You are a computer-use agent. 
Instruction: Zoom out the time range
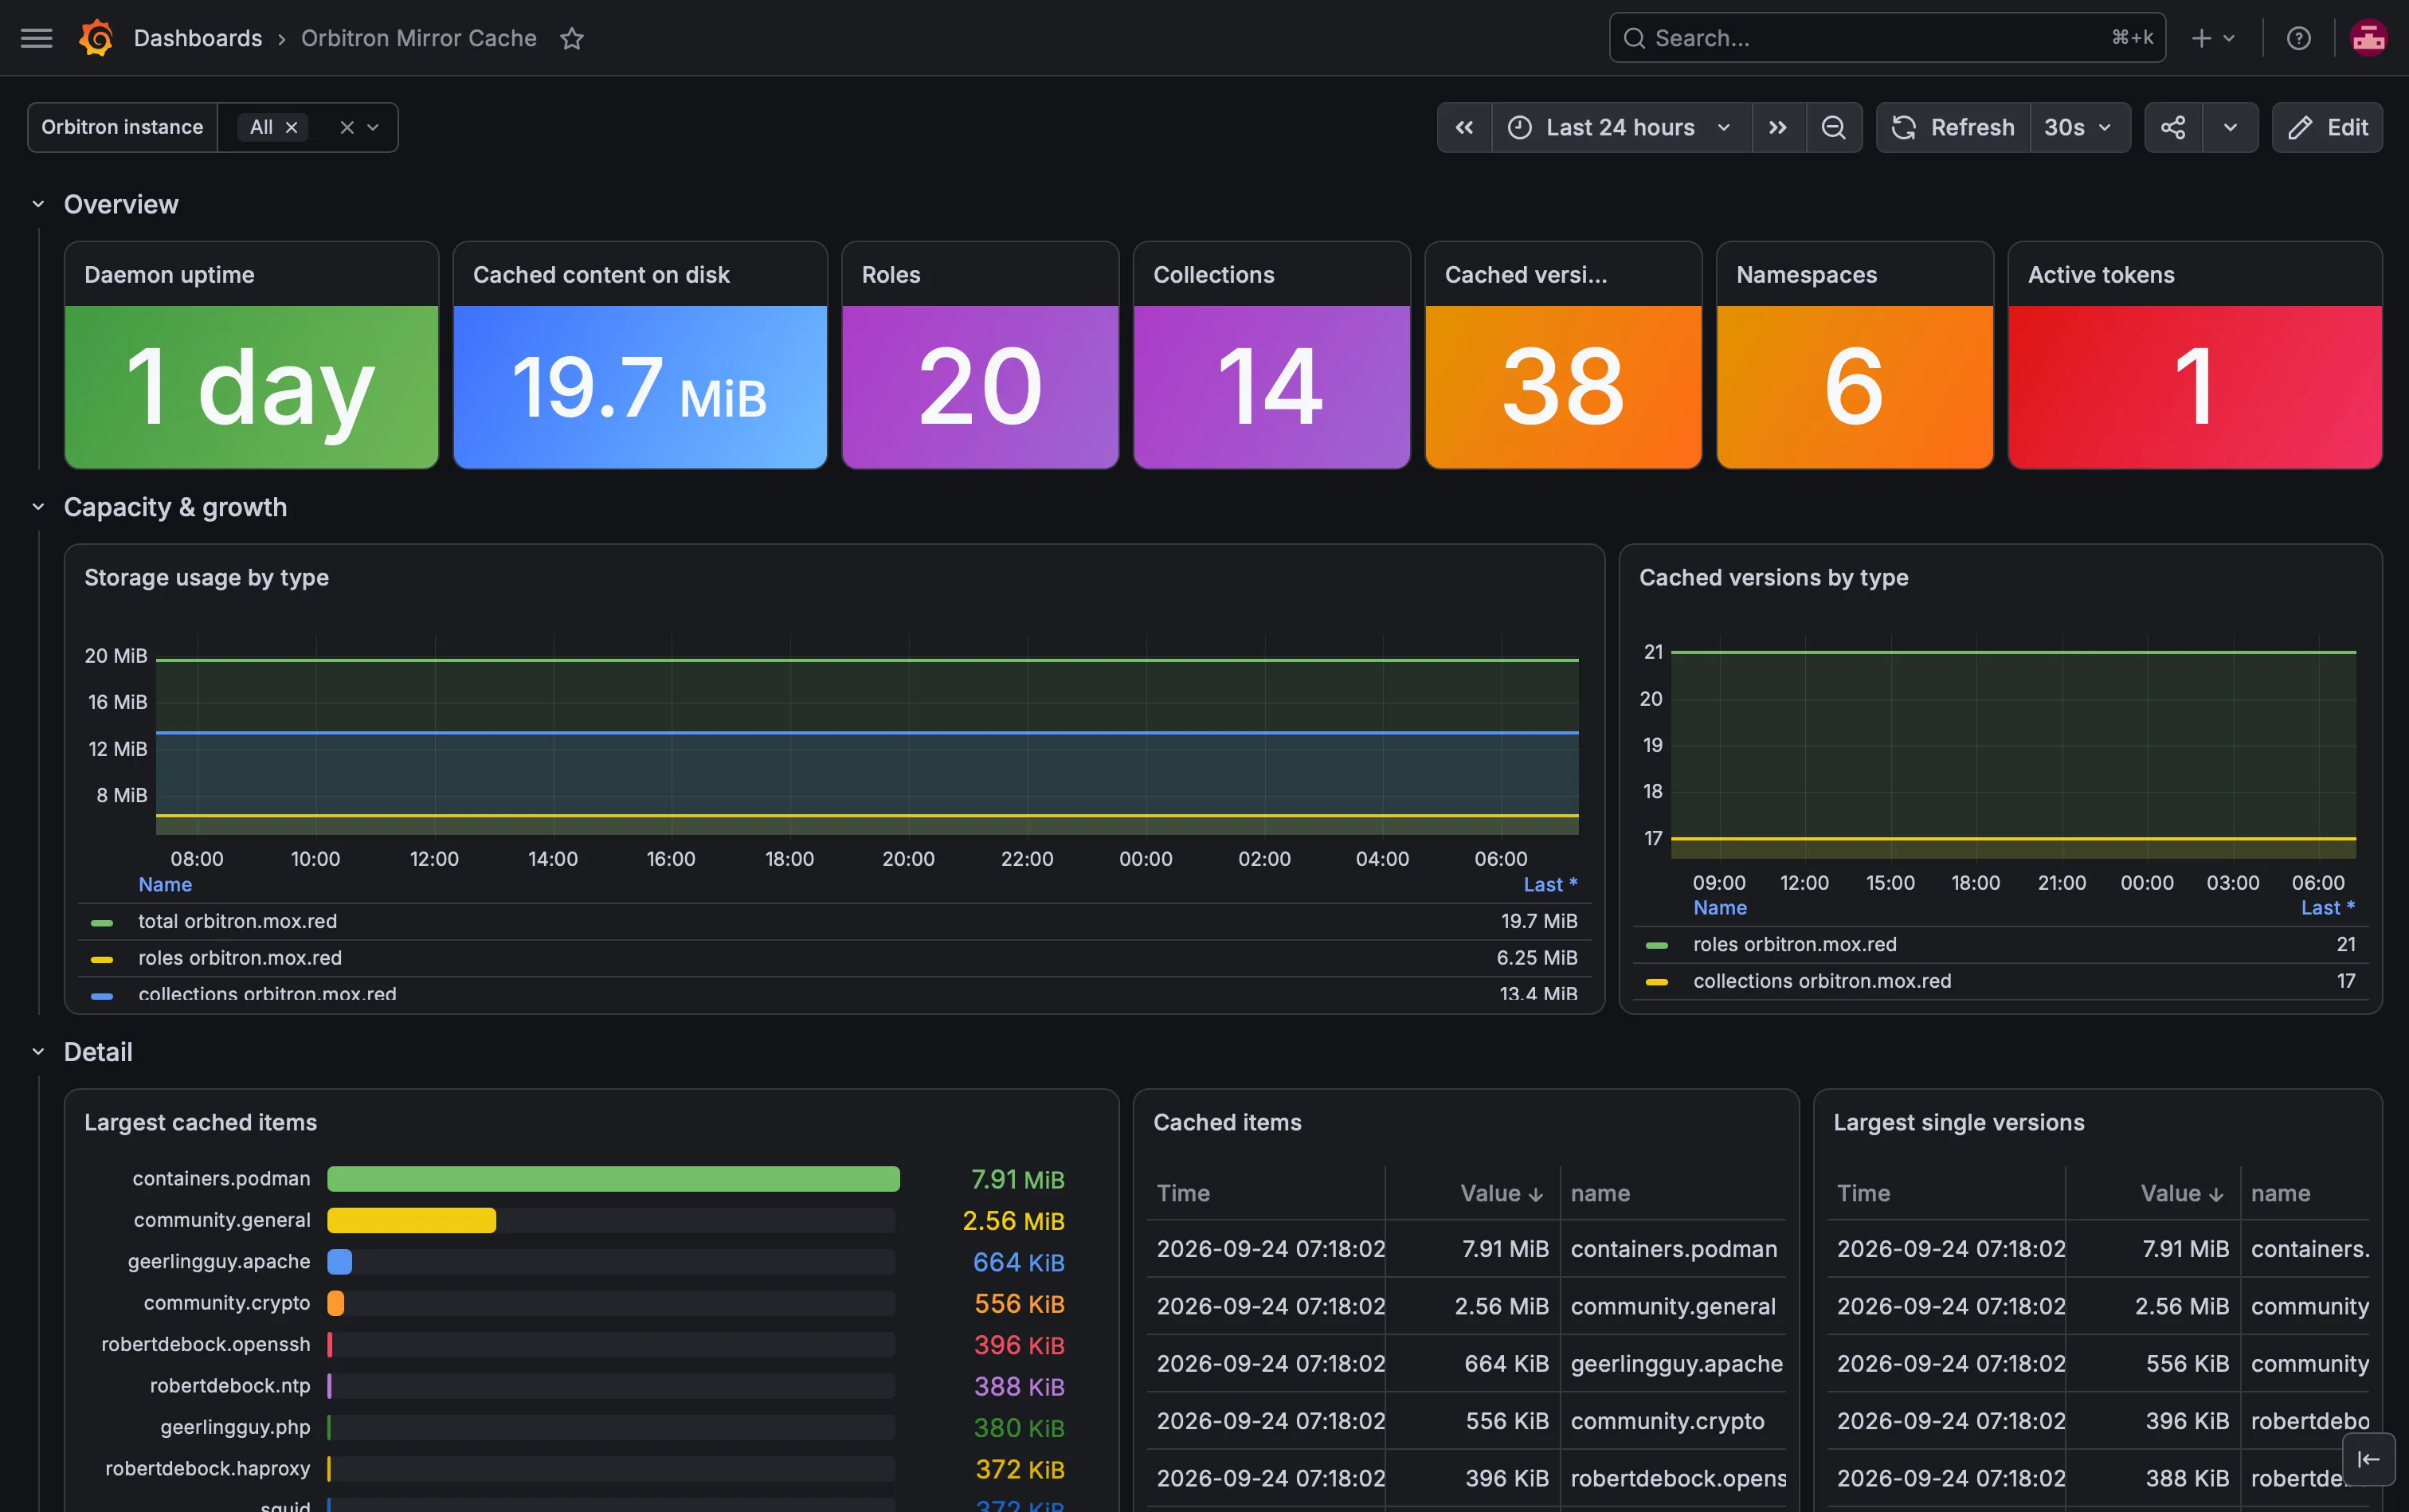coord(1834,127)
